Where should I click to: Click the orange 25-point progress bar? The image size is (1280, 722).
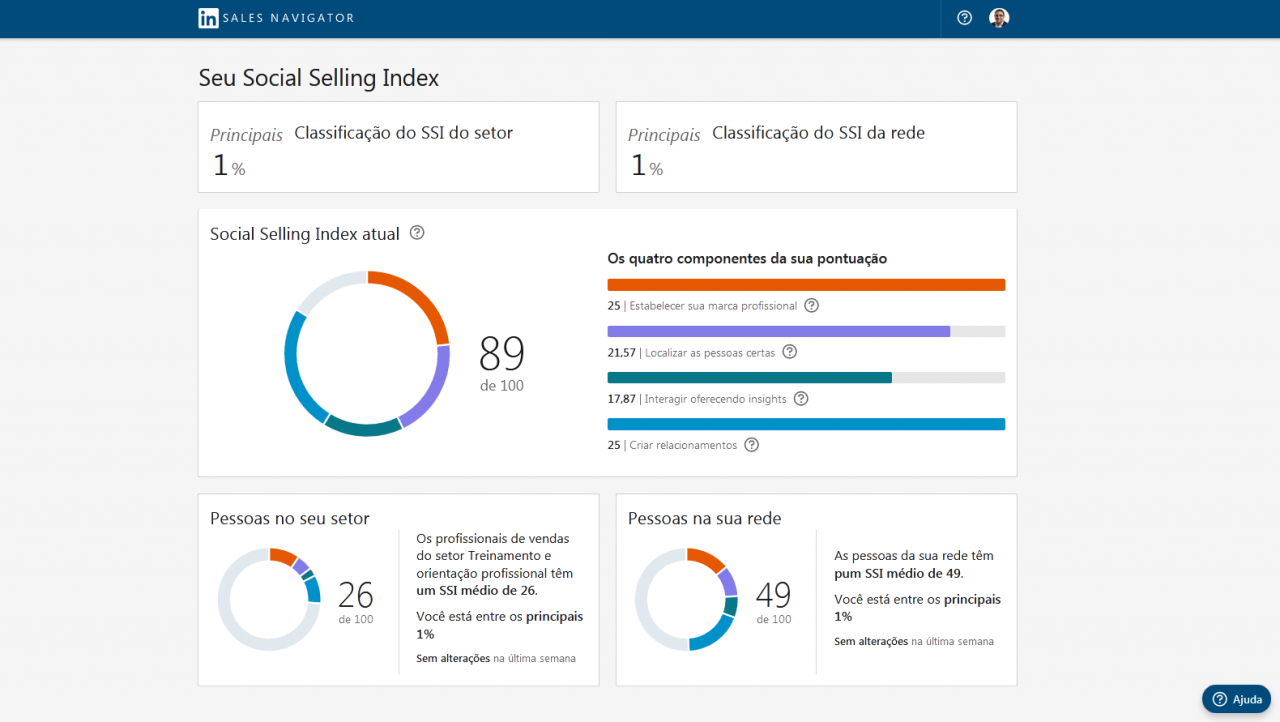pyautogui.click(x=806, y=285)
